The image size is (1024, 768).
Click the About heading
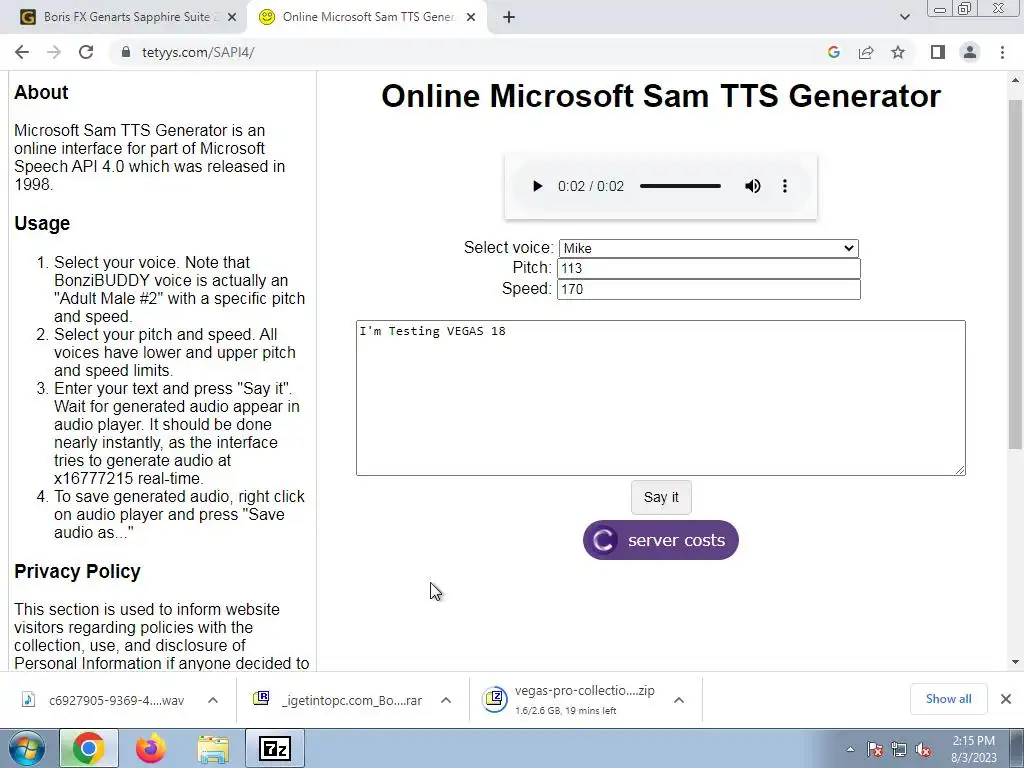[41, 92]
